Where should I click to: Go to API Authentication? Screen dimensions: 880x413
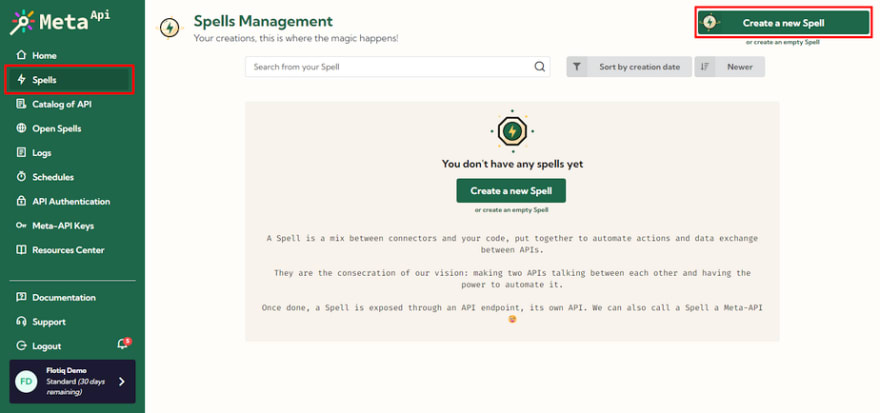point(72,201)
